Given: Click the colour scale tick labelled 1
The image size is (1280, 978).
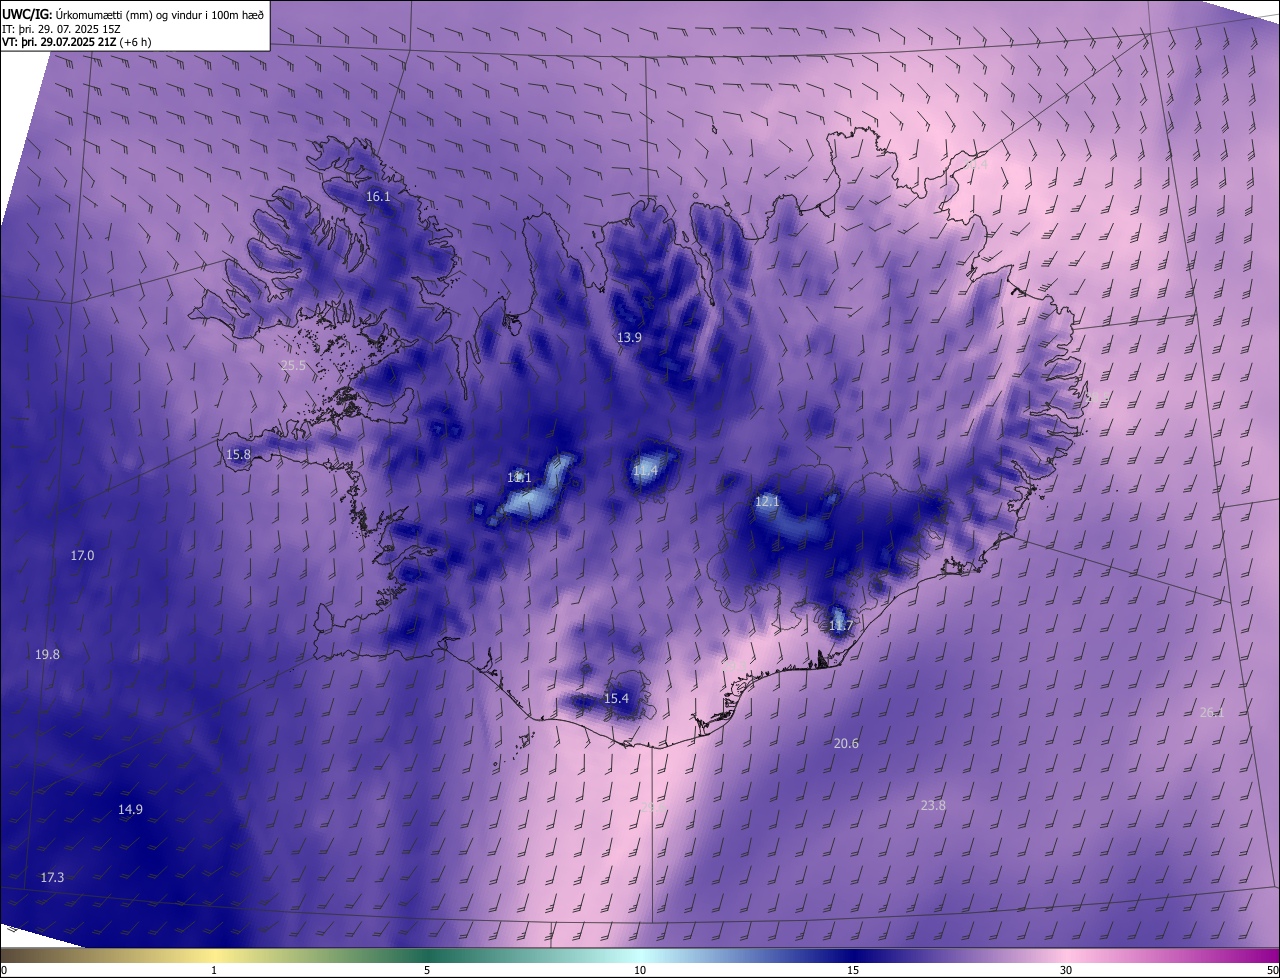Looking at the screenshot, I should coord(214,970).
